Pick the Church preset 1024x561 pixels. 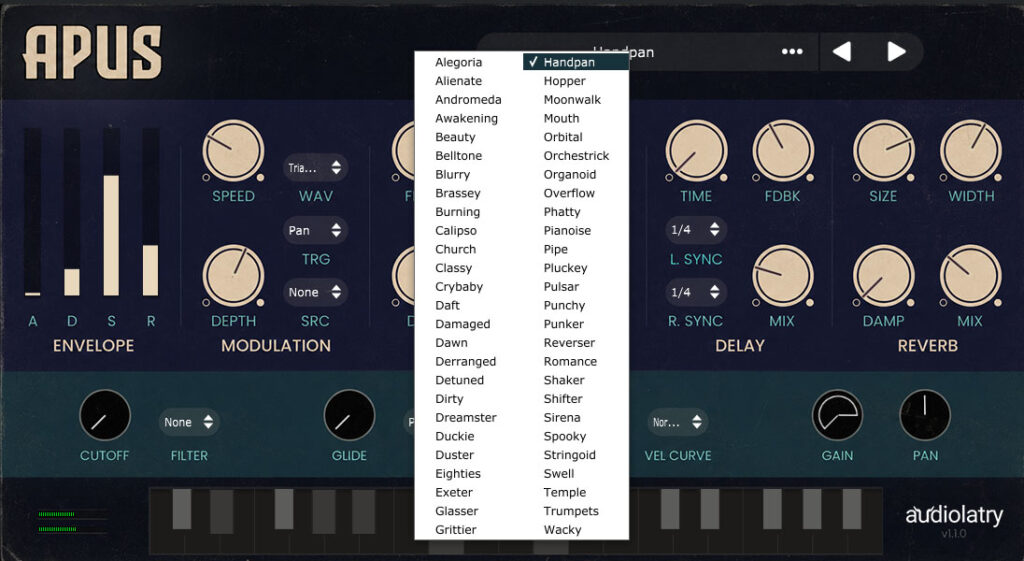point(455,249)
